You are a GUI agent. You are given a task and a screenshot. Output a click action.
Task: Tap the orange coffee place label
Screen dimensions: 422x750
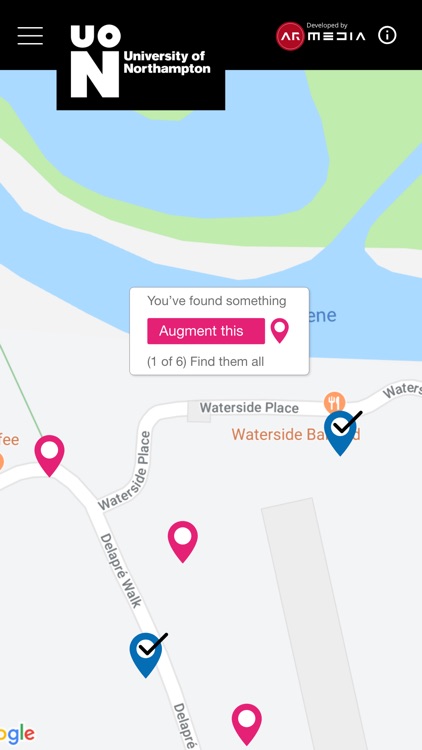pos(10,440)
